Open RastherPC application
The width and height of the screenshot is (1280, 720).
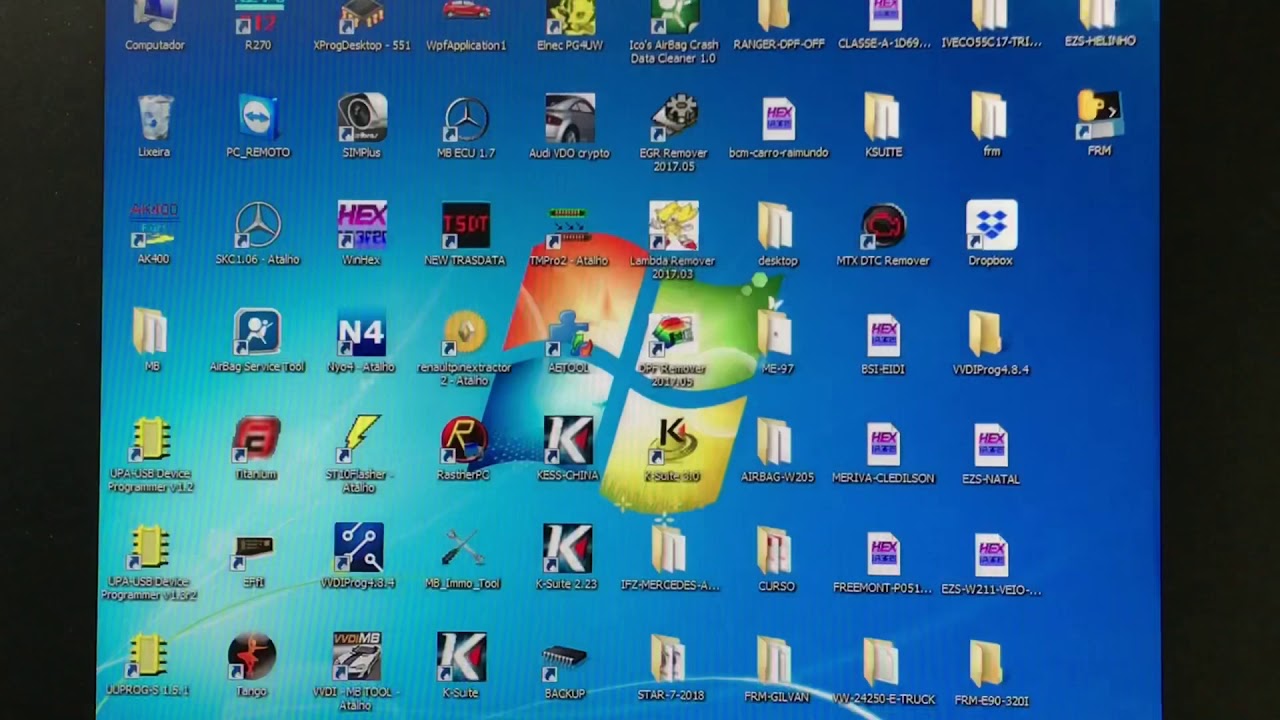(x=463, y=450)
